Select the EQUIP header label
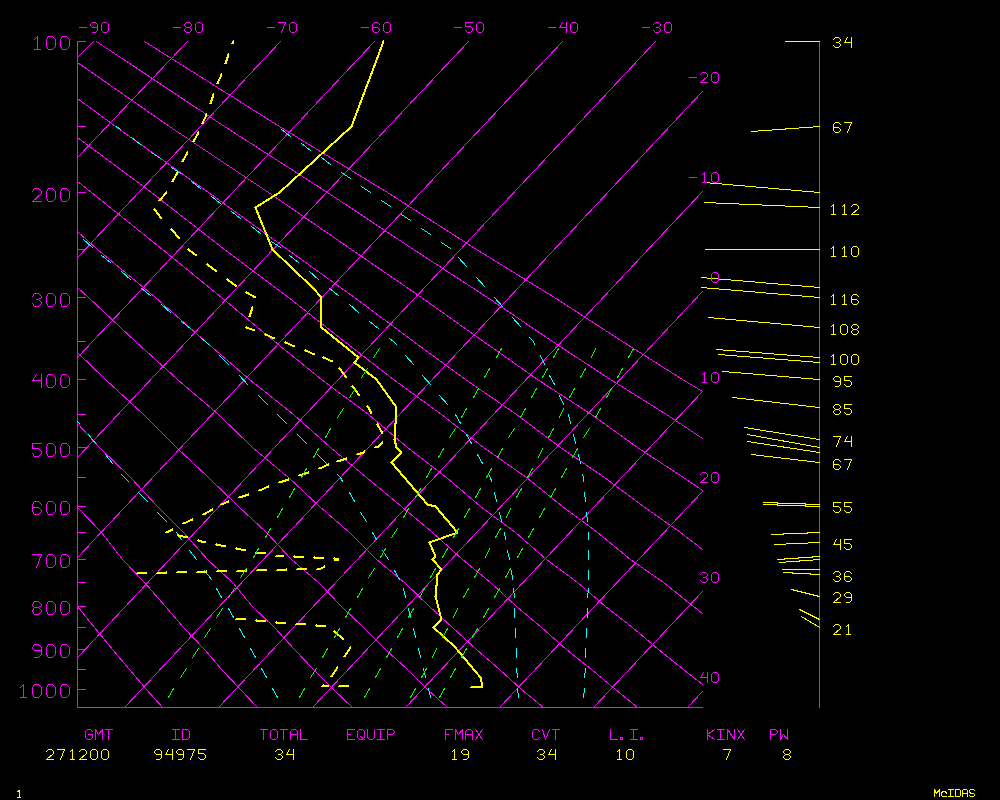The height and width of the screenshot is (800, 1000). (x=370, y=735)
